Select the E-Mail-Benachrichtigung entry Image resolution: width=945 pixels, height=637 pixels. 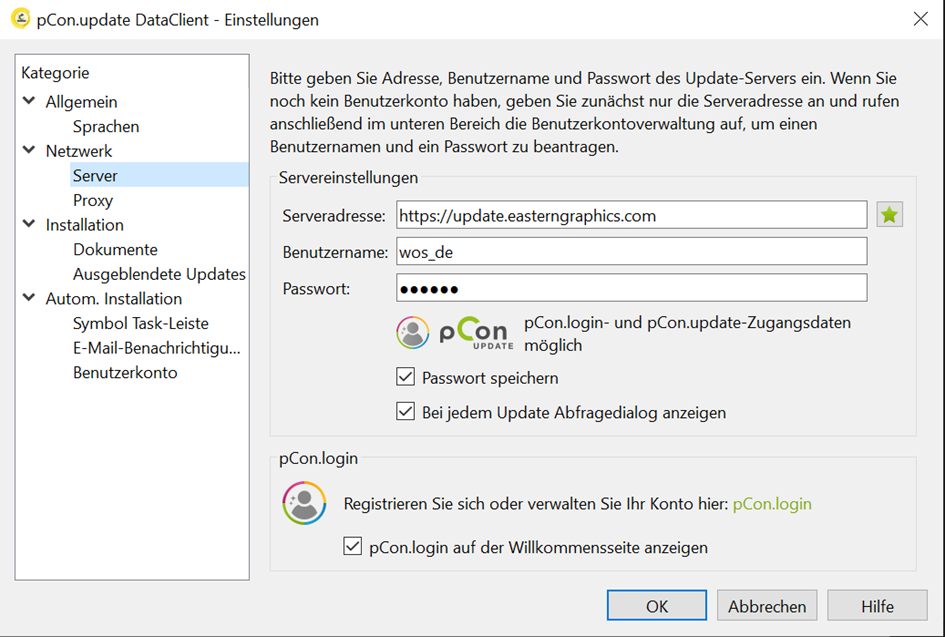click(157, 348)
